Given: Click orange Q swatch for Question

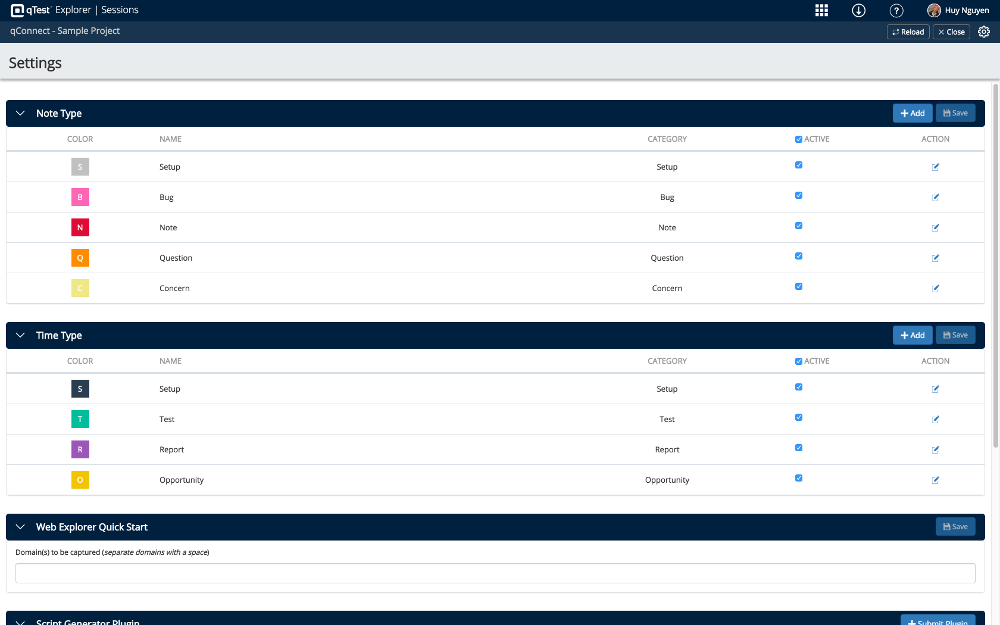Looking at the screenshot, I should coord(80,258).
